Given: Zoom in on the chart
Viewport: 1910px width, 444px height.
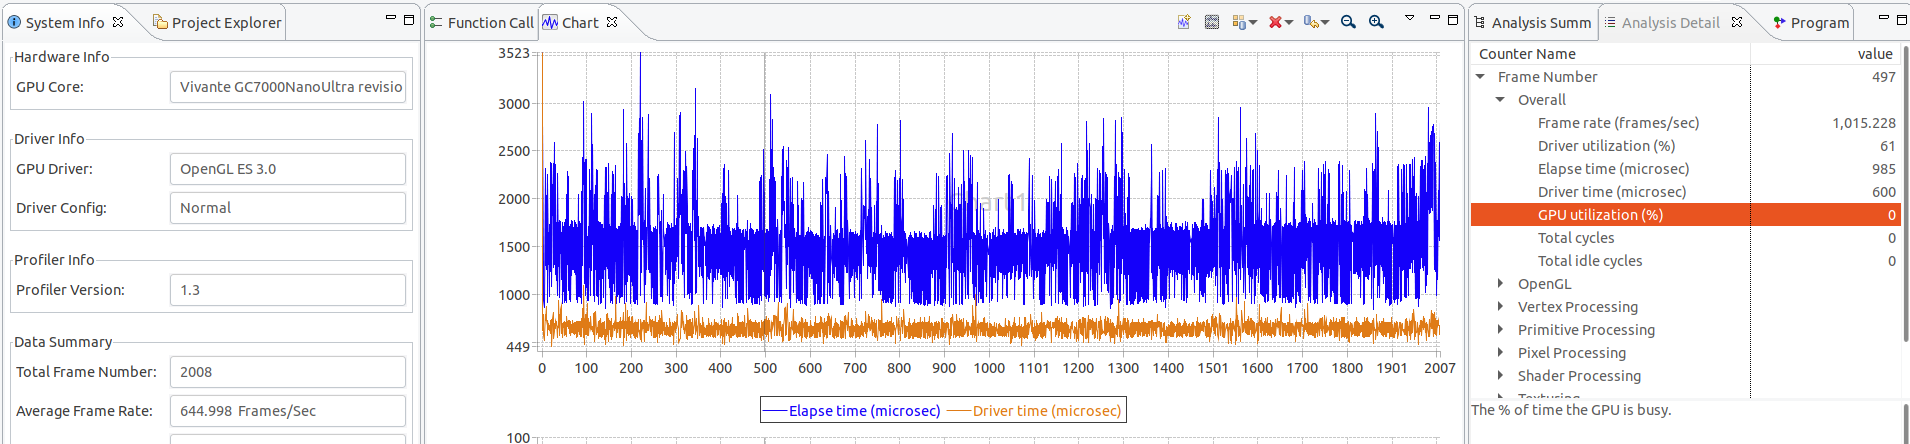Looking at the screenshot, I should [x=1376, y=22].
